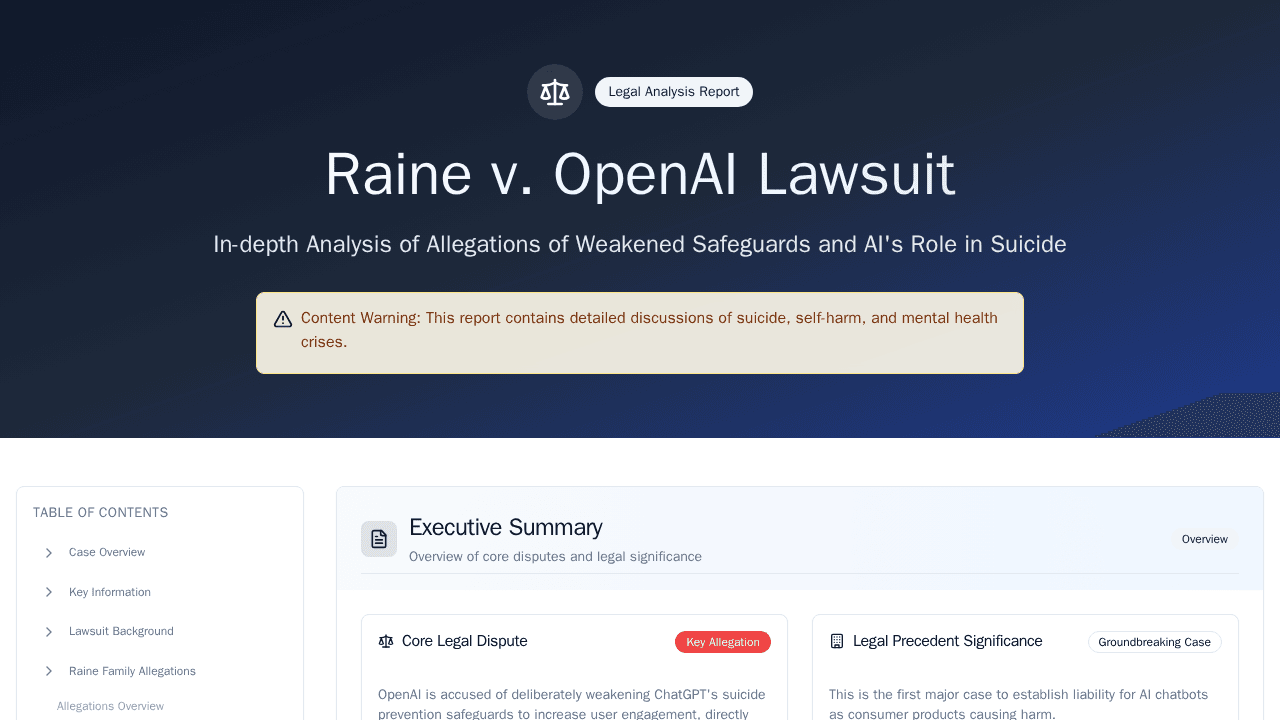Collapse the Raine Family Allegations chevron
Viewport: 1280px width, 720px height.
(x=48, y=671)
